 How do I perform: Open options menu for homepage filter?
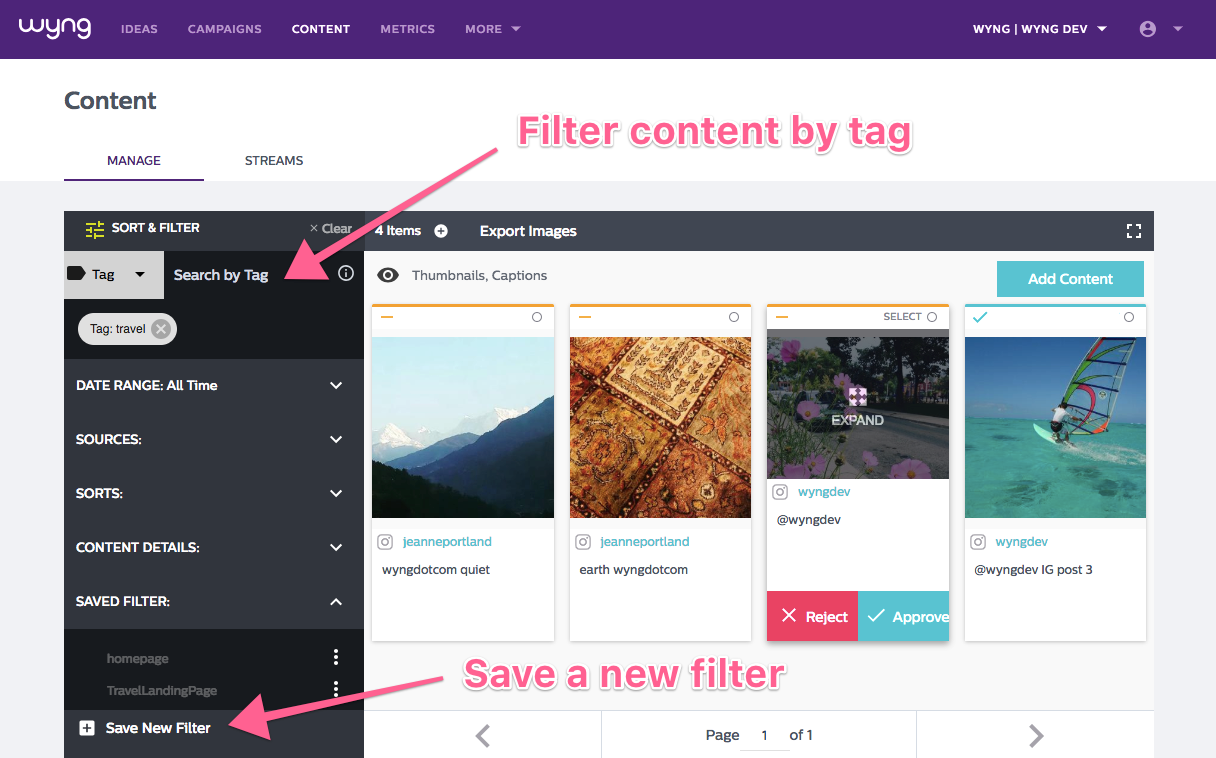[336, 657]
